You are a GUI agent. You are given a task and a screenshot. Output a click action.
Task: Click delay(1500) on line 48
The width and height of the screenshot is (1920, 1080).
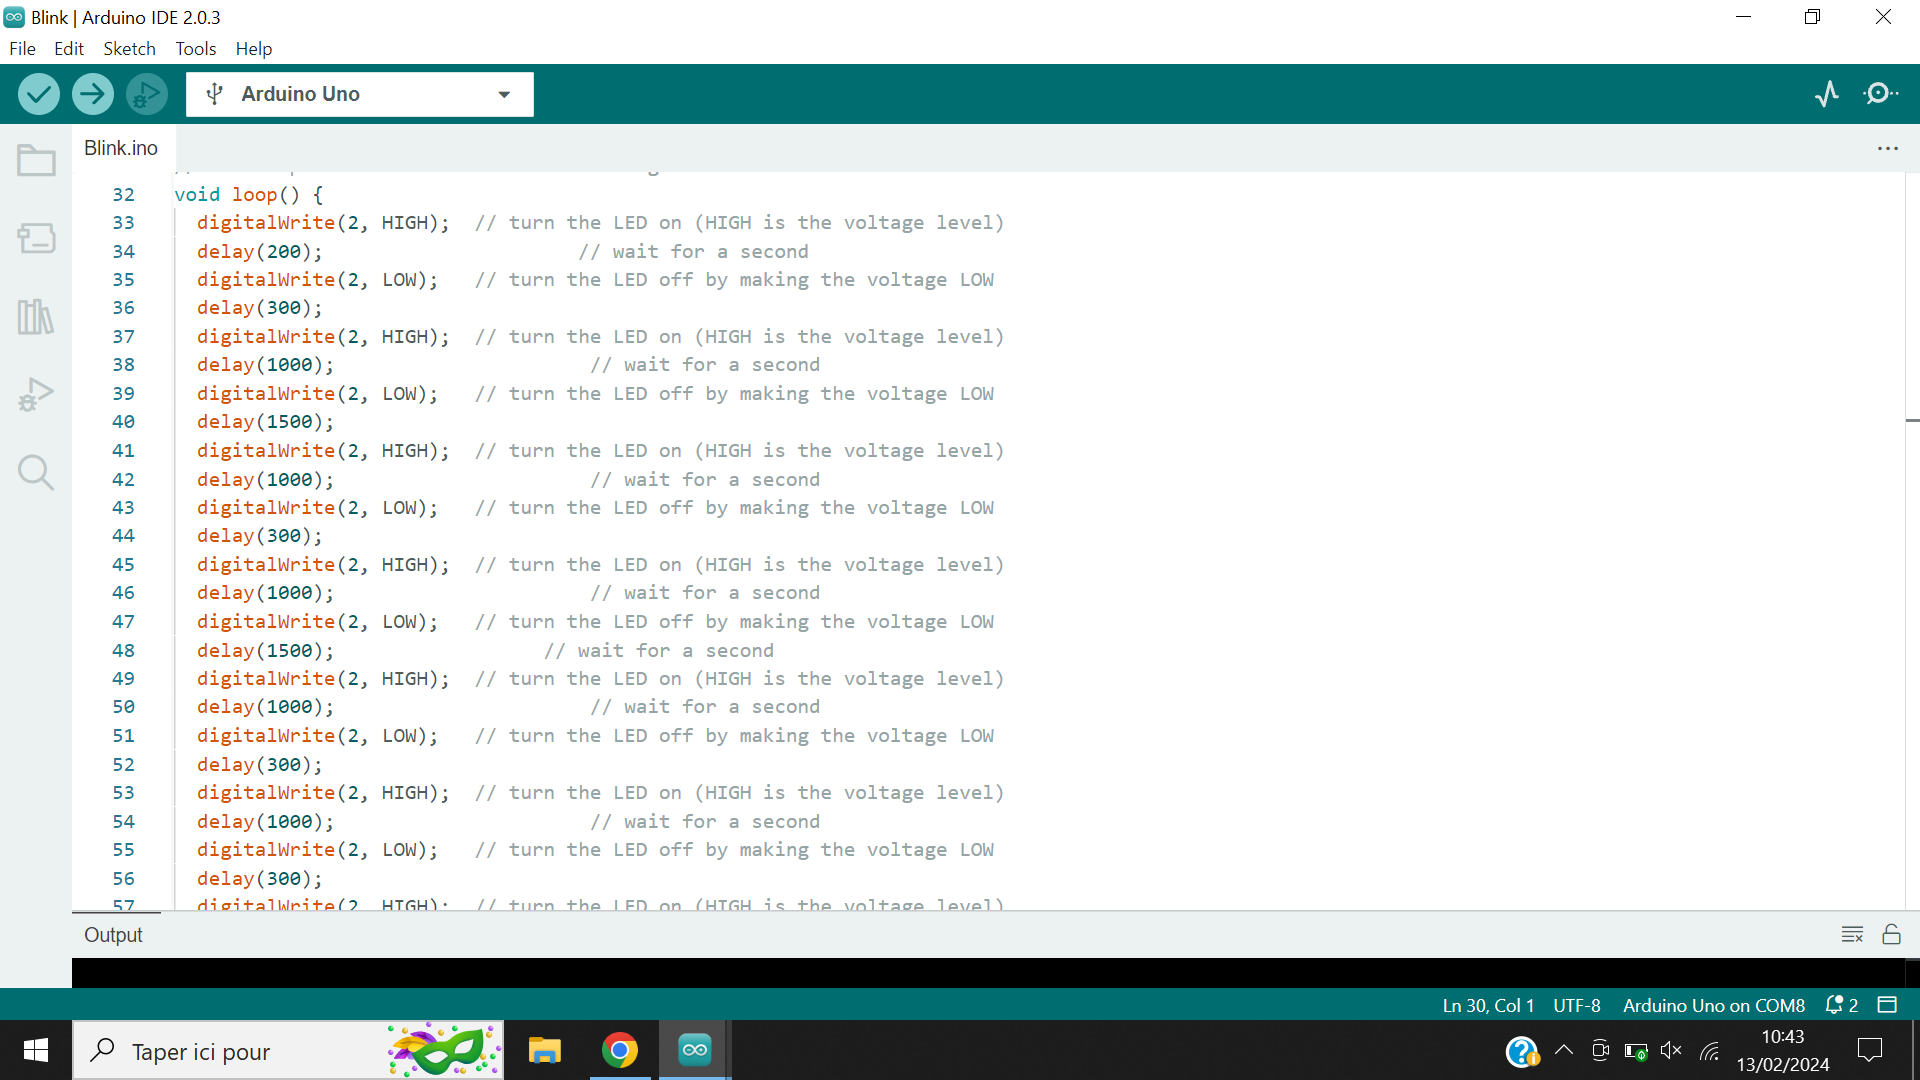[x=266, y=650]
